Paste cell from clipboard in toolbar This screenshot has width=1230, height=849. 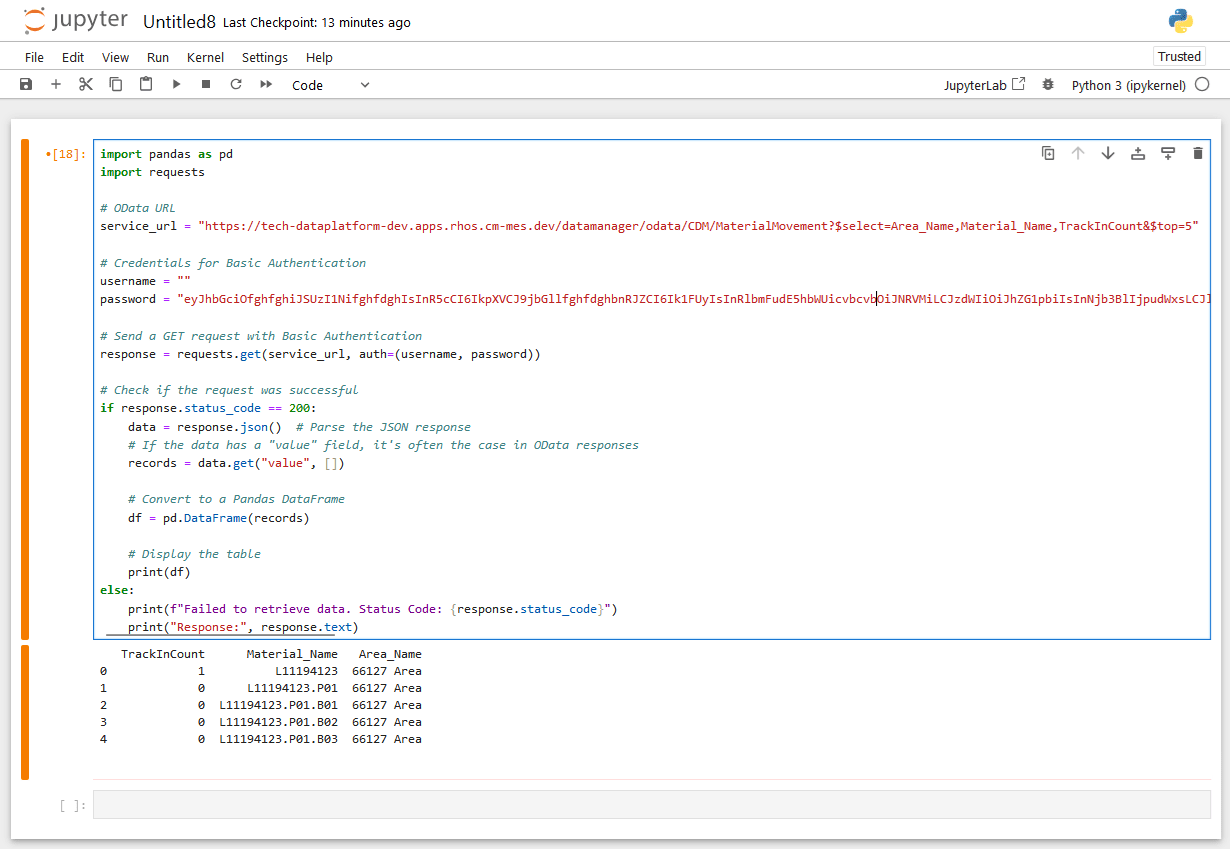pos(146,85)
